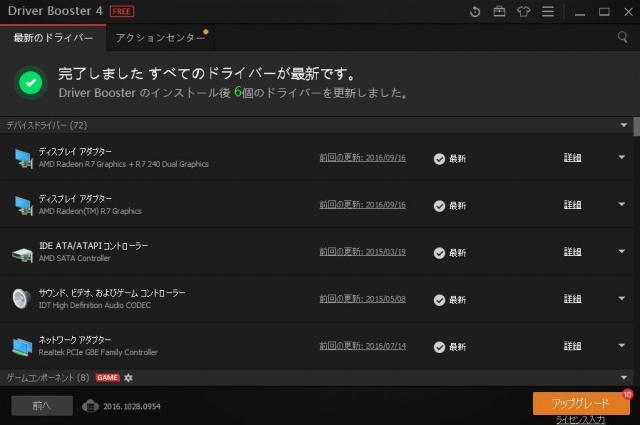
Task: Switch to the アクションセンター tab
Action: tap(160, 38)
